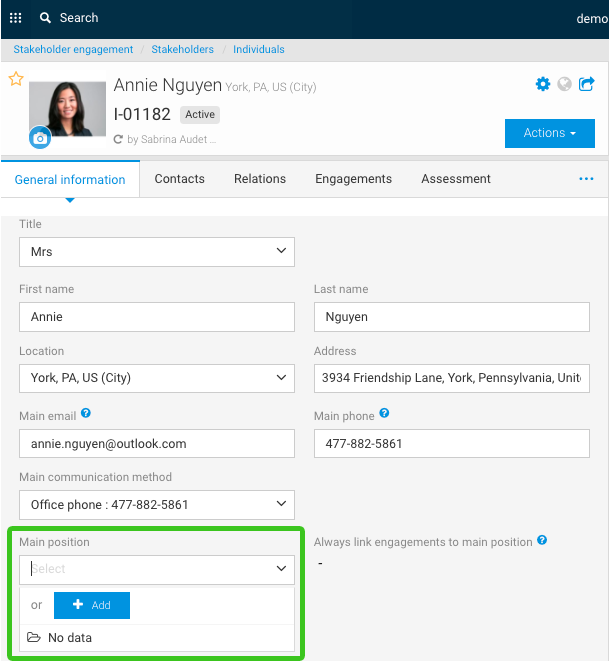This screenshot has width=610, height=661.
Task: Expand the Title dropdown showing Mrs
Action: click(157, 252)
